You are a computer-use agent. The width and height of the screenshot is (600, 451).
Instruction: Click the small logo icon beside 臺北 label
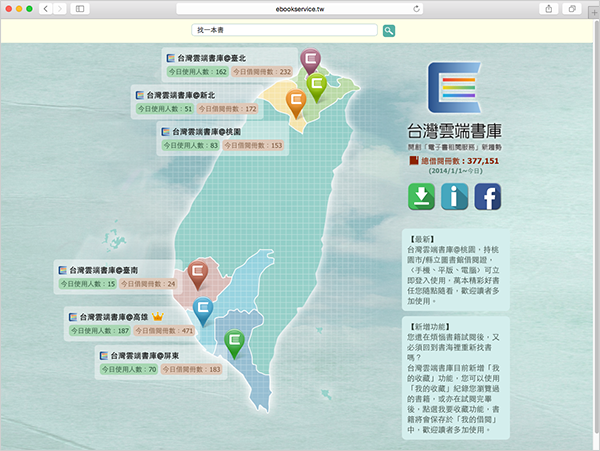pos(170,58)
